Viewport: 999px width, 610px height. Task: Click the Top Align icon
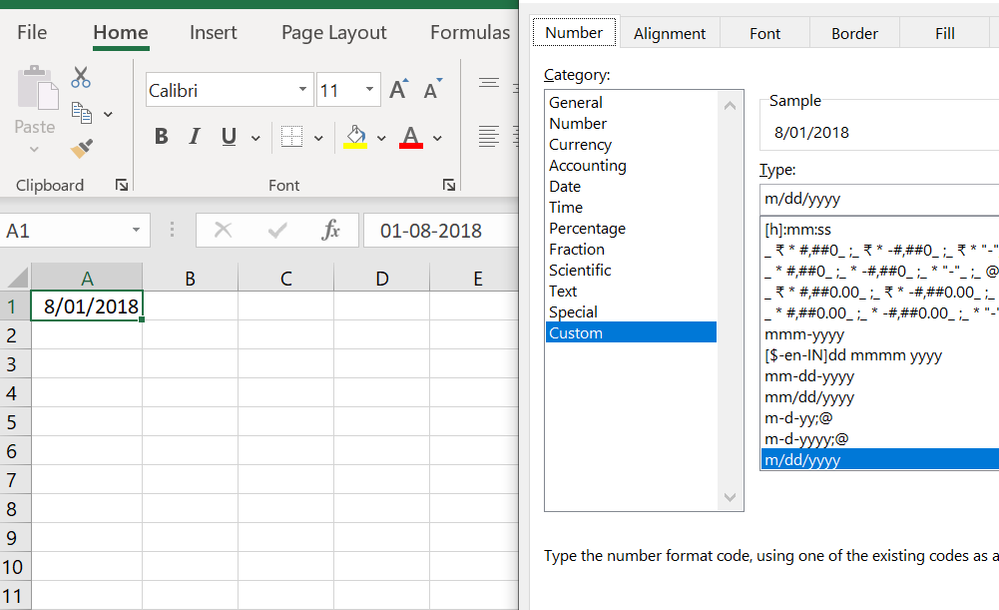tap(489, 84)
